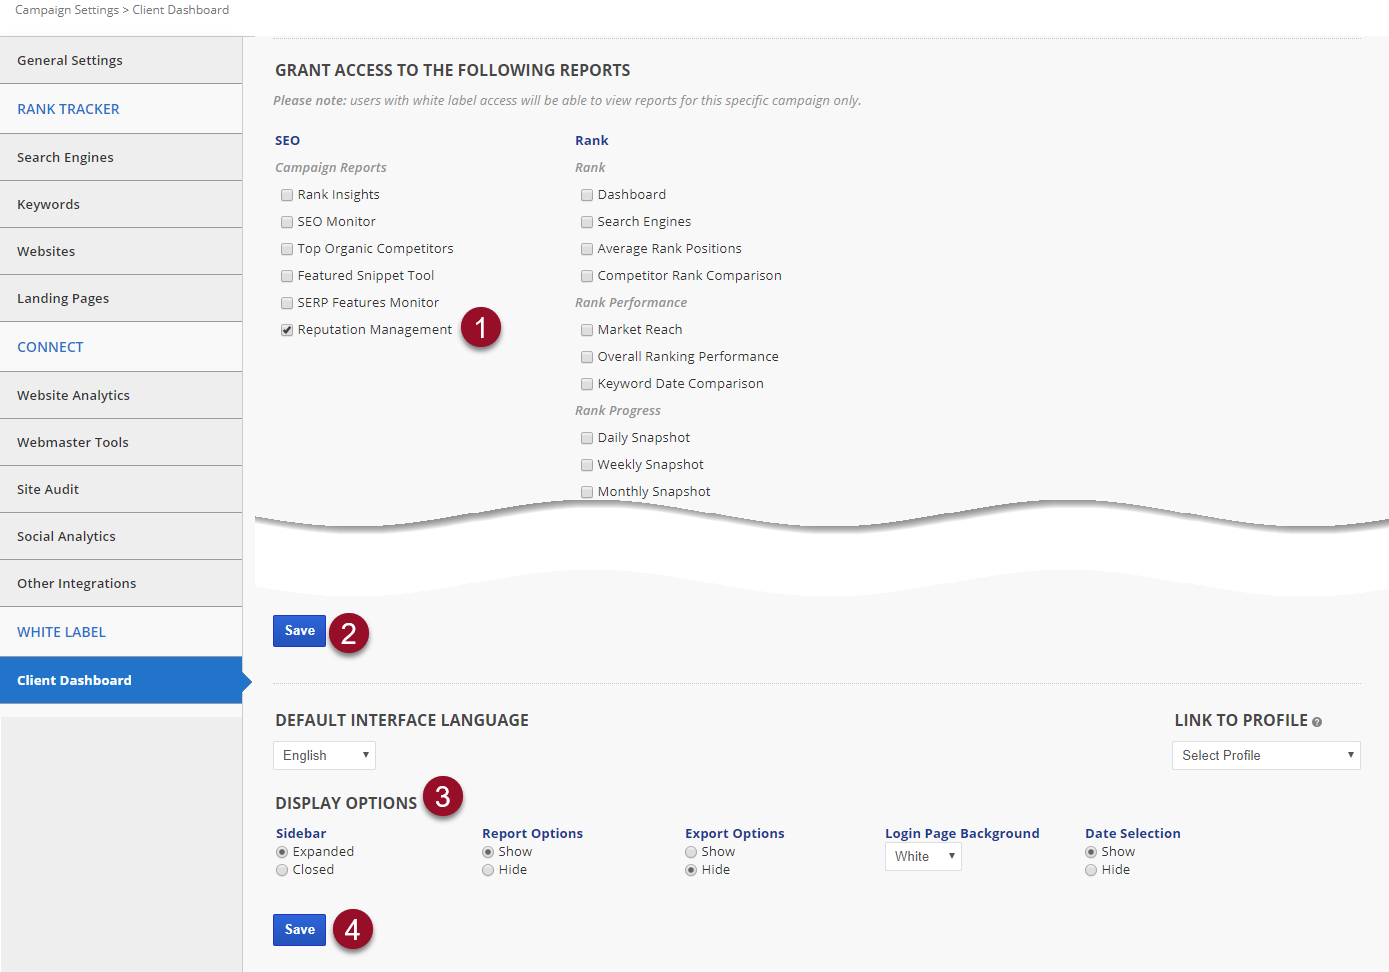The height and width of the screenshot is (972, 1389).
Task: Expand the Select Profile dropdown
Action: [1265, 756]
